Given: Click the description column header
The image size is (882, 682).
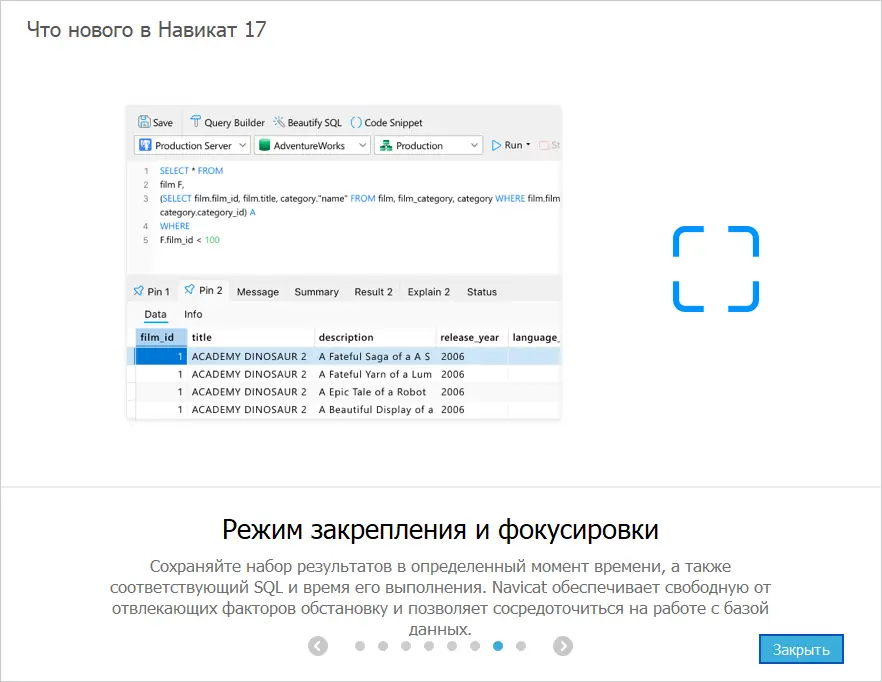Looking at the screenshot, I should click(x=375, y=337).
